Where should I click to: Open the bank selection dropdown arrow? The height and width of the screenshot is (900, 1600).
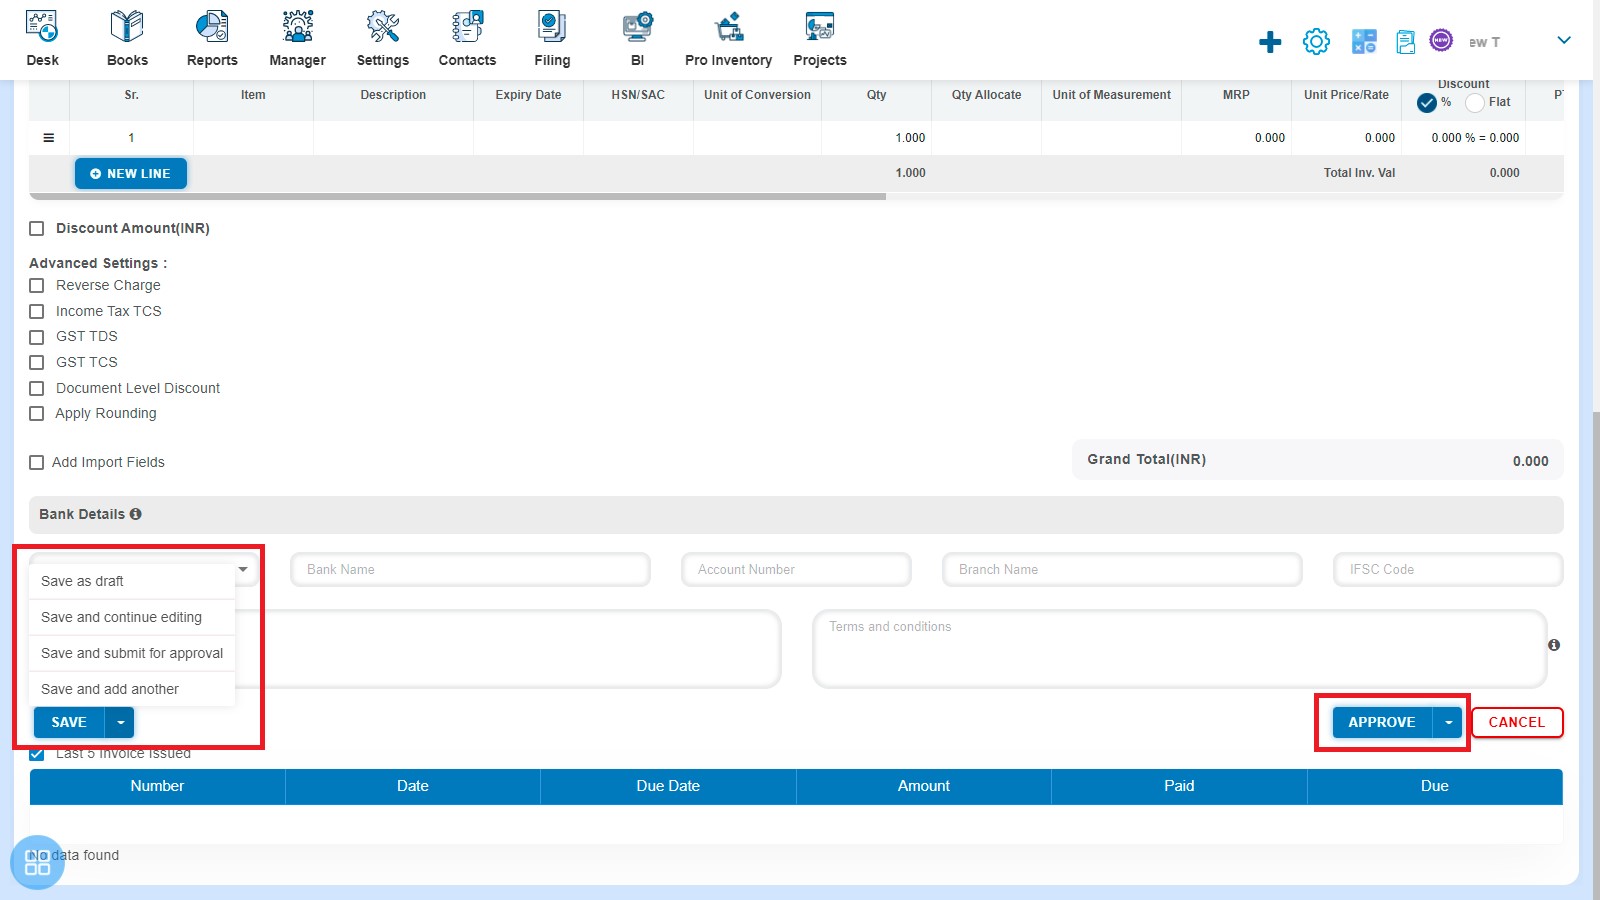(243, 569)
